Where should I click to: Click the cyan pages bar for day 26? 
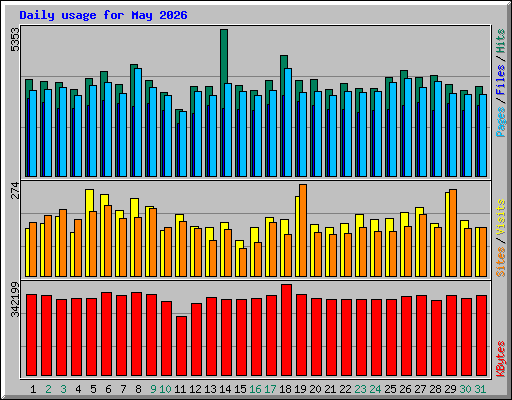408,127
